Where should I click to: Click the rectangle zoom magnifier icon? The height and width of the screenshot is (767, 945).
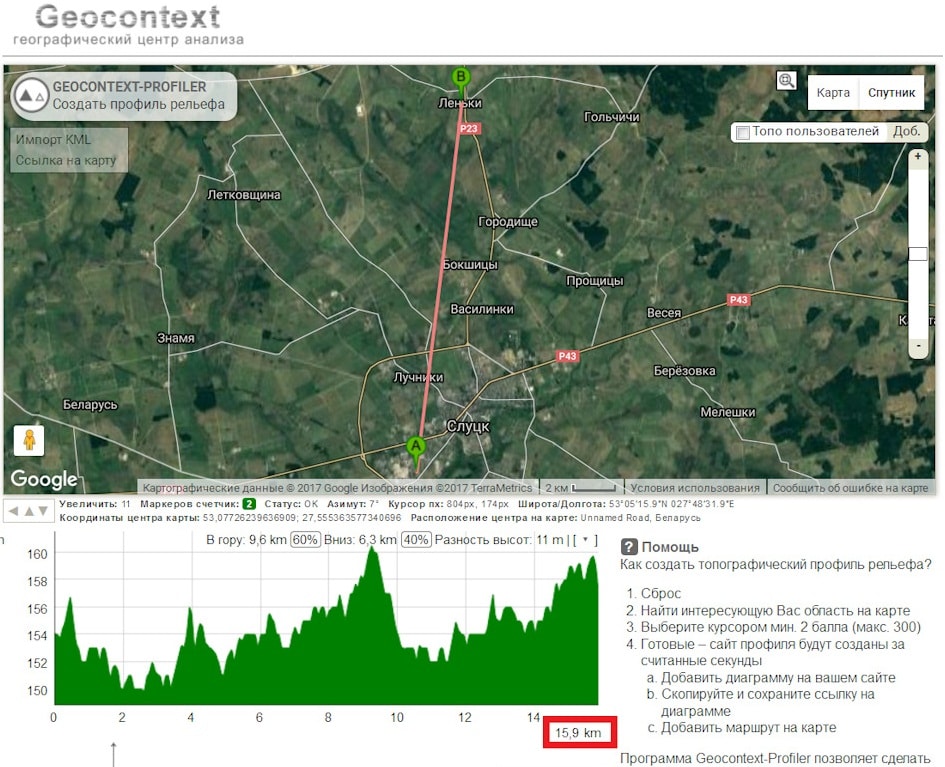pyautogui.click(x=786, y=81)
